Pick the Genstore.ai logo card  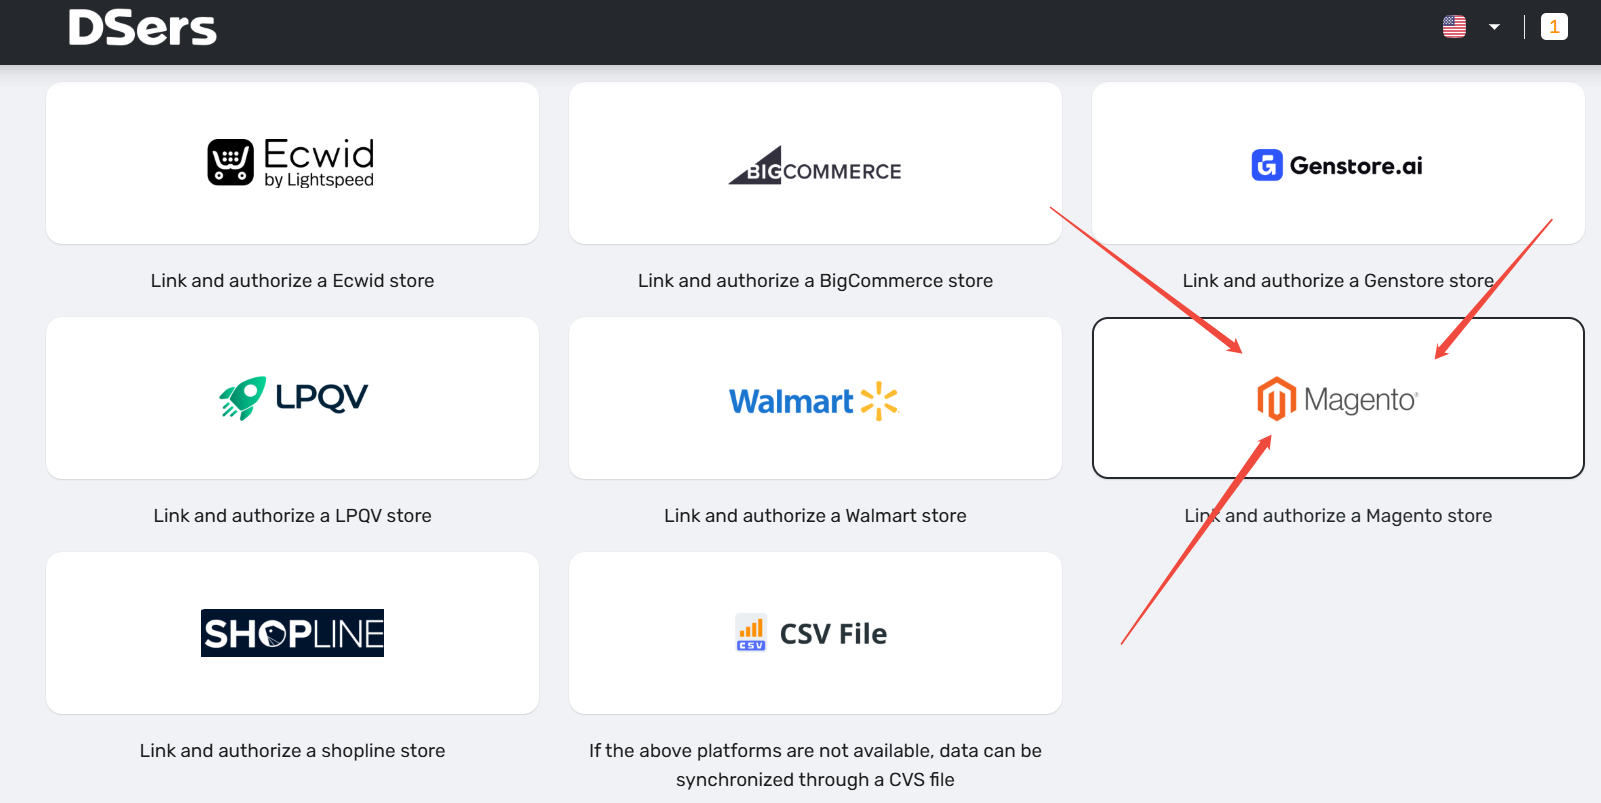[1338, 163]
